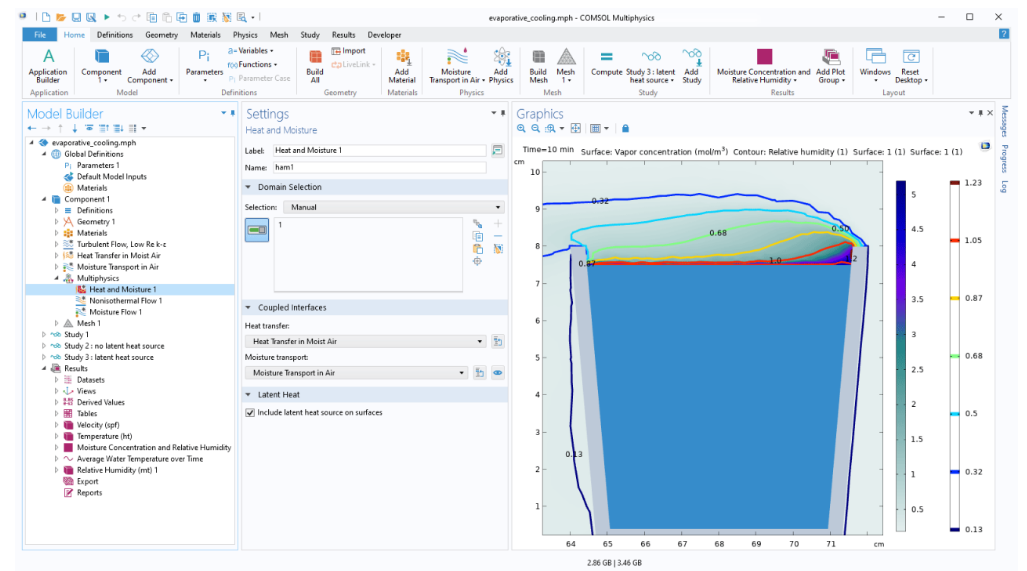Click the relative humidity contour legend
The image size is (1027, 571).
tap(955, 356)
